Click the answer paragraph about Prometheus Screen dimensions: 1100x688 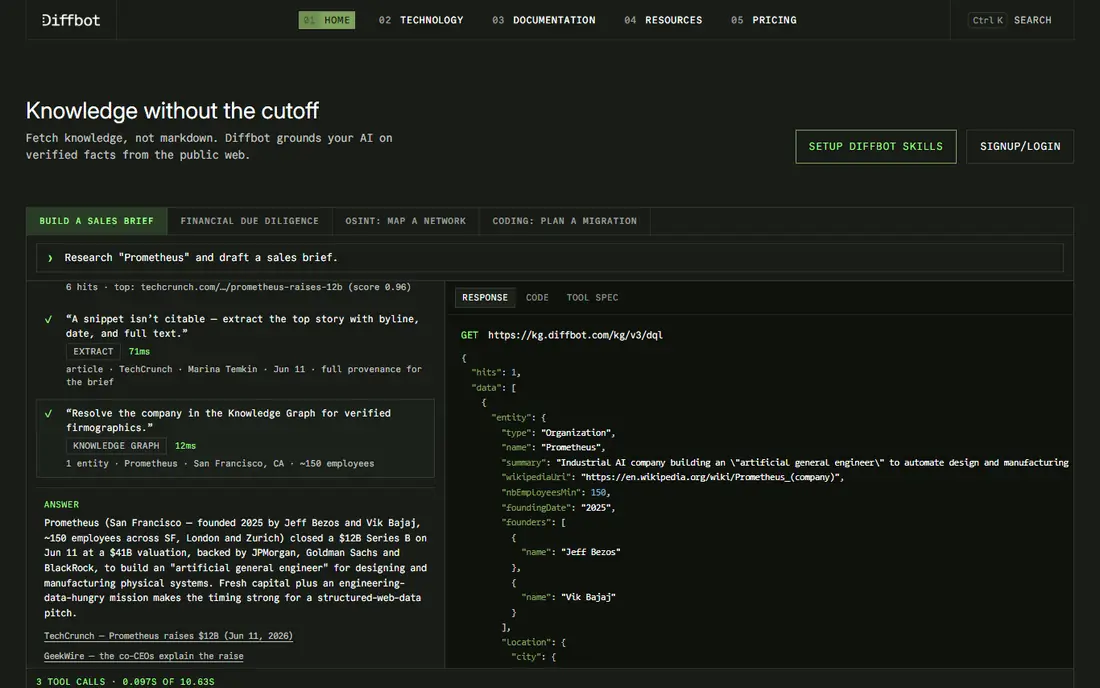(x=236, y=568)
